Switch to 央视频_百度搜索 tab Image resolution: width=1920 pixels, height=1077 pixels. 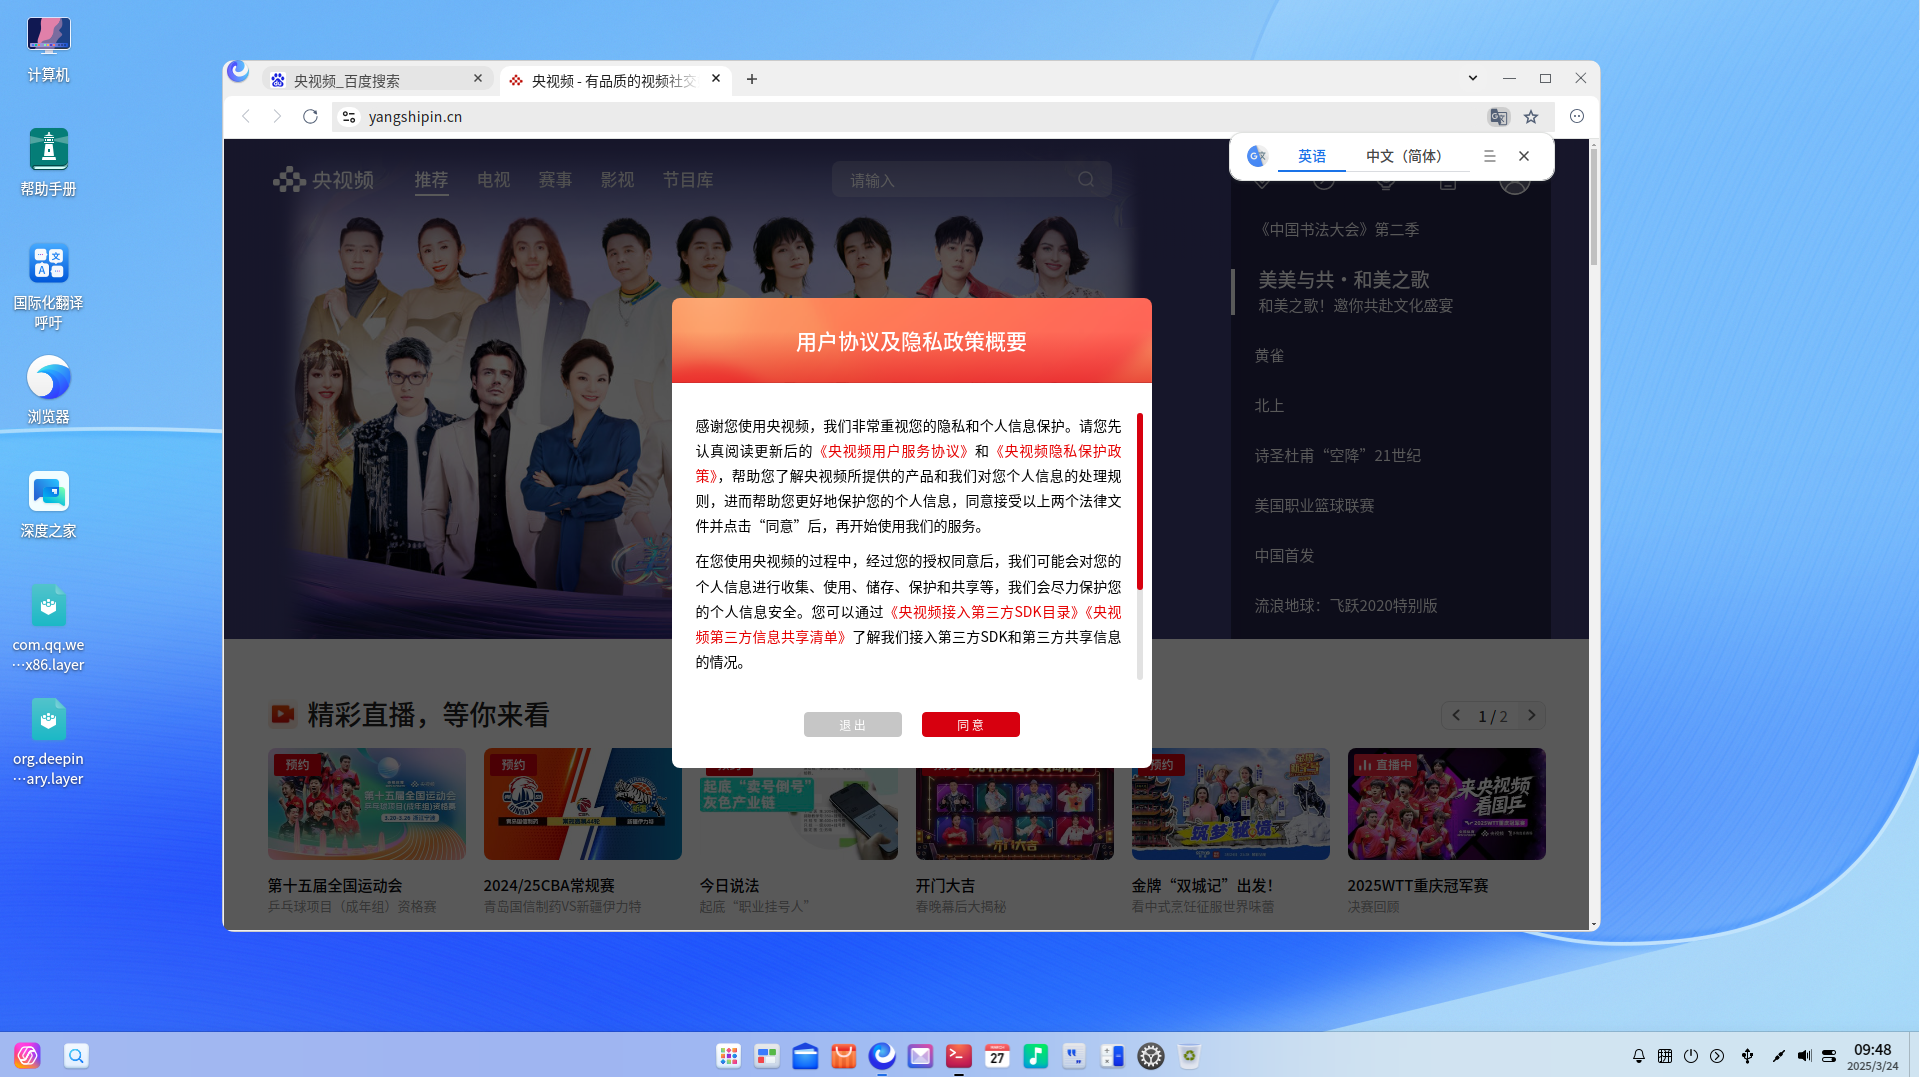(378, 80)
